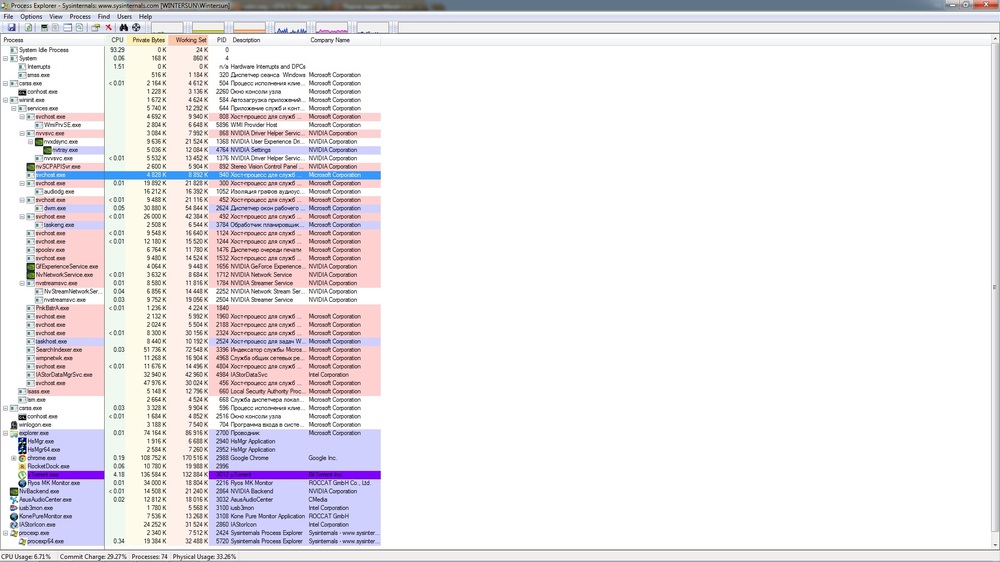Open the Process menu
The width and height of the screenshot is (1000, 562).
[x=80, y=17]
